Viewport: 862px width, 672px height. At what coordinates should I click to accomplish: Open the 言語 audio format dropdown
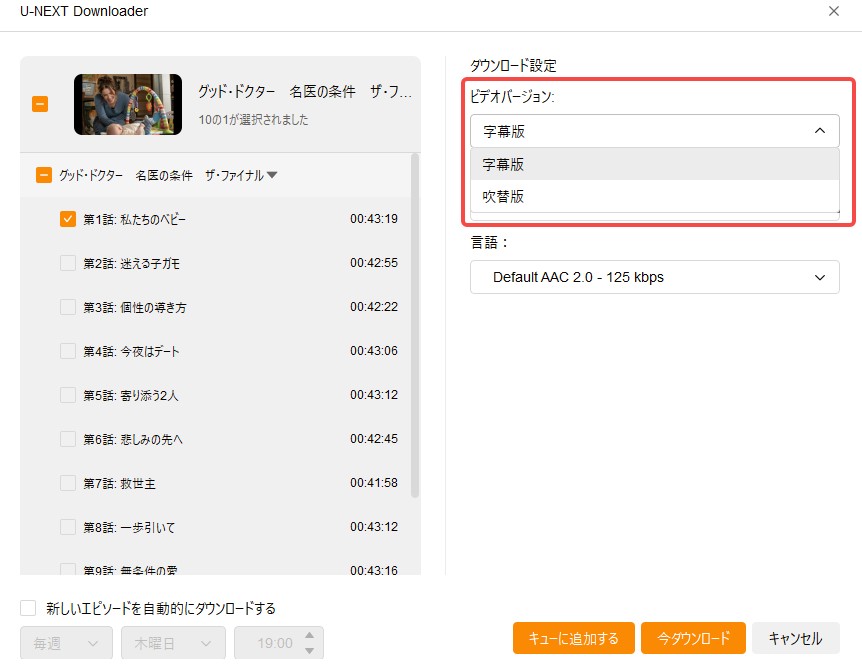pyautogui.click(x=654, y=276)
